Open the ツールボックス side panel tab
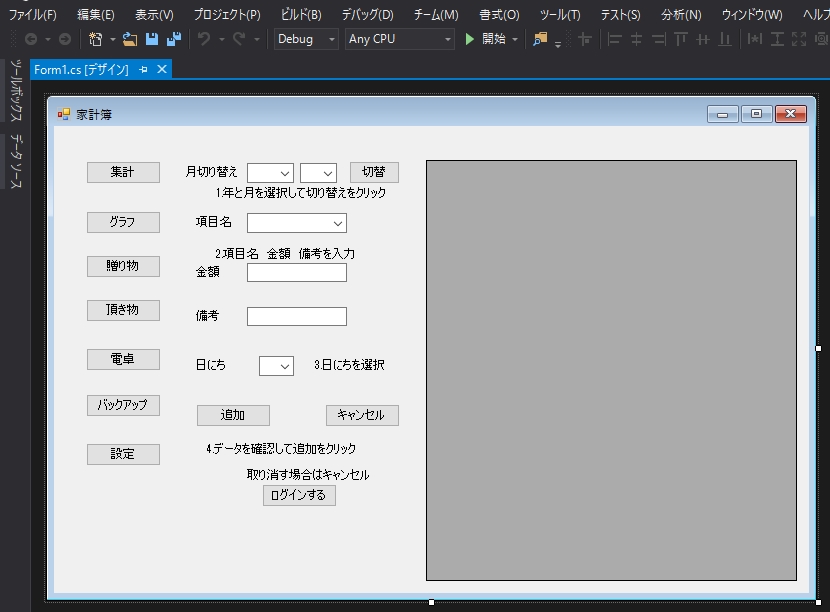The height and width of the screenshot is (612, 830). pyautogui.click(x=16, y=90)
